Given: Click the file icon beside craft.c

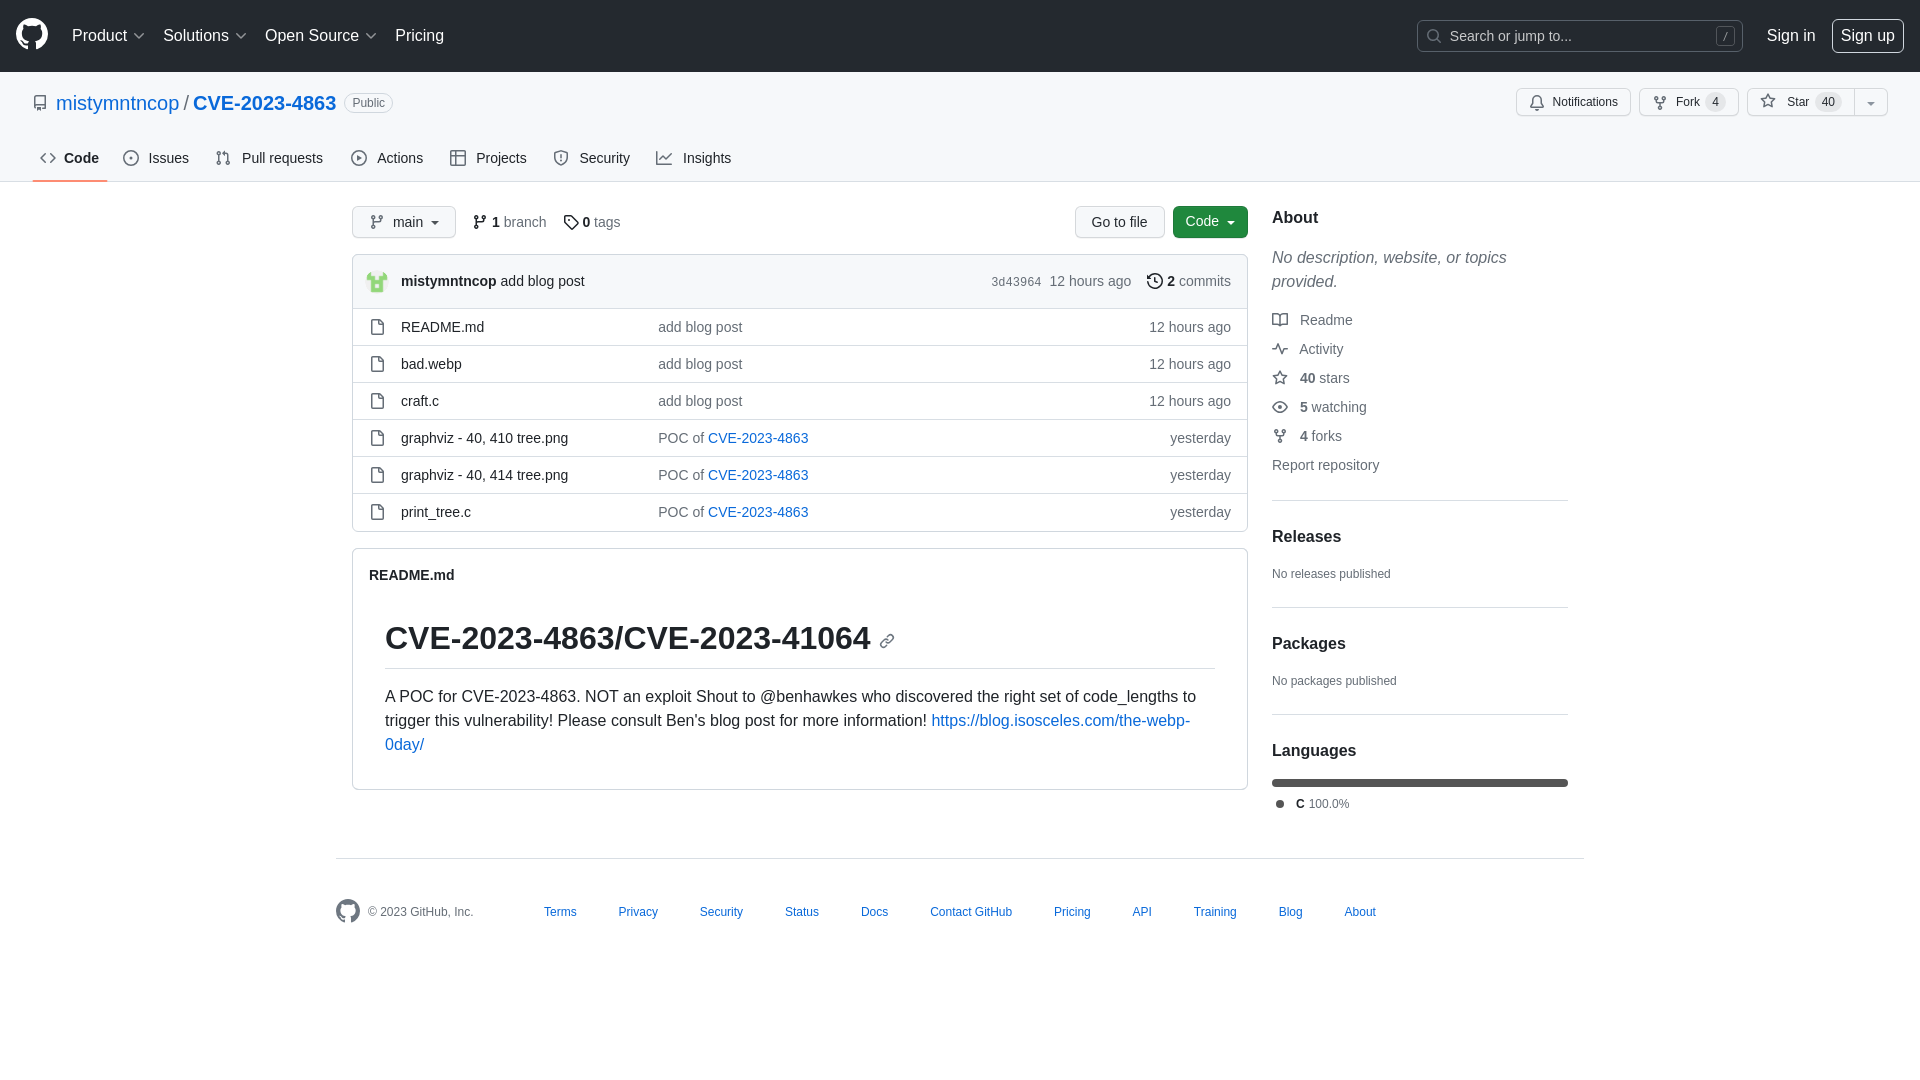Looking at the screenshot, I should coord(377,401).
